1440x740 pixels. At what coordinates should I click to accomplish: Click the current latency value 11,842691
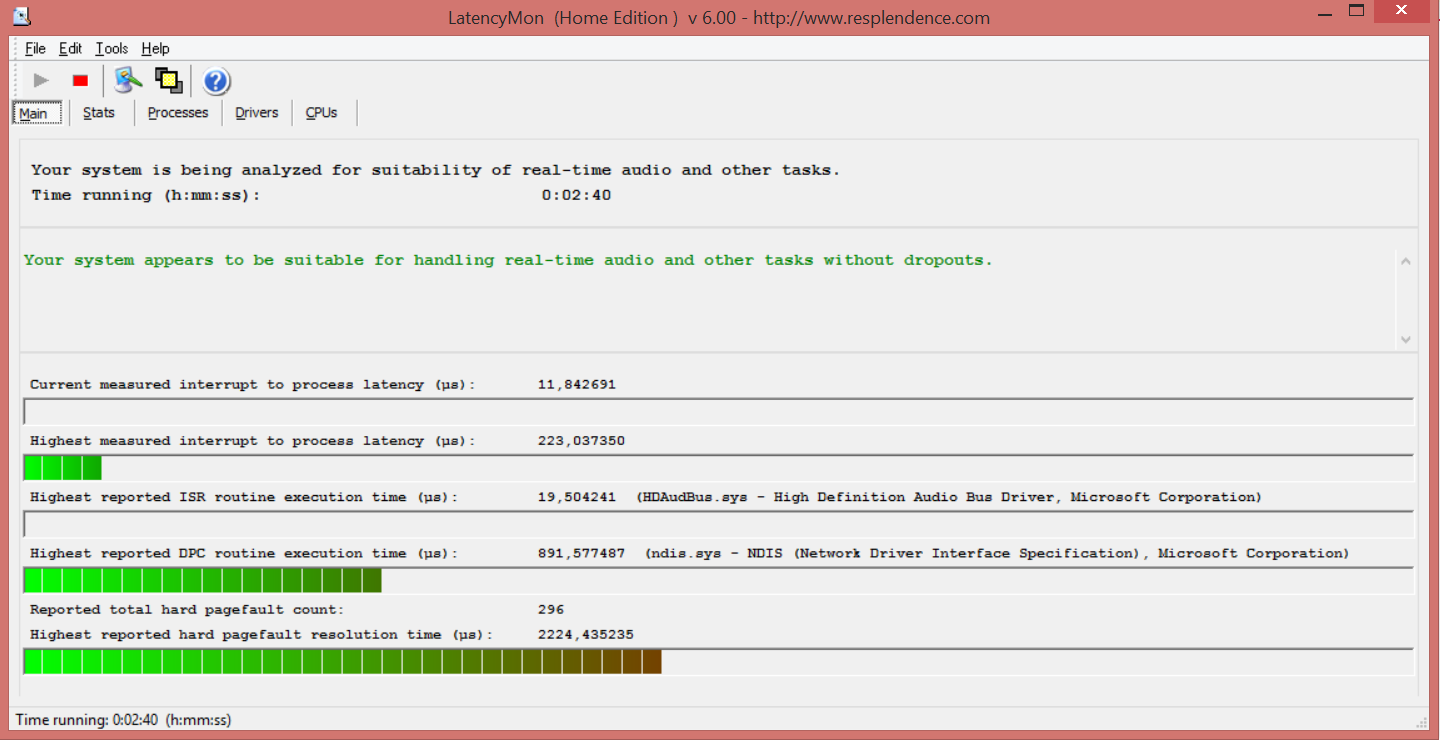click(577, 385)
